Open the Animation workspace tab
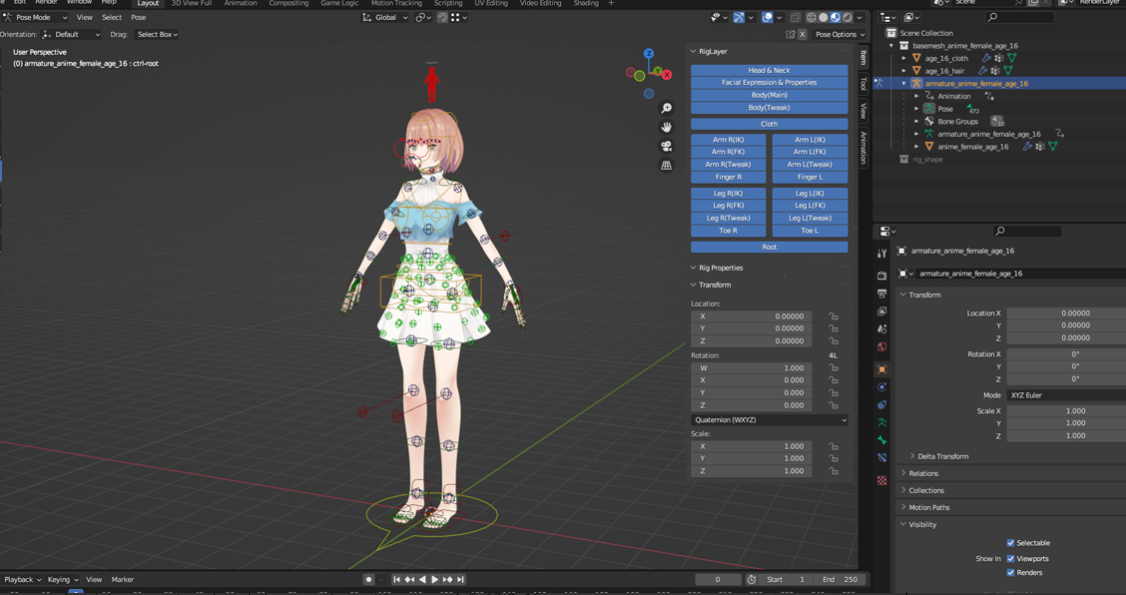 [240, 4]
